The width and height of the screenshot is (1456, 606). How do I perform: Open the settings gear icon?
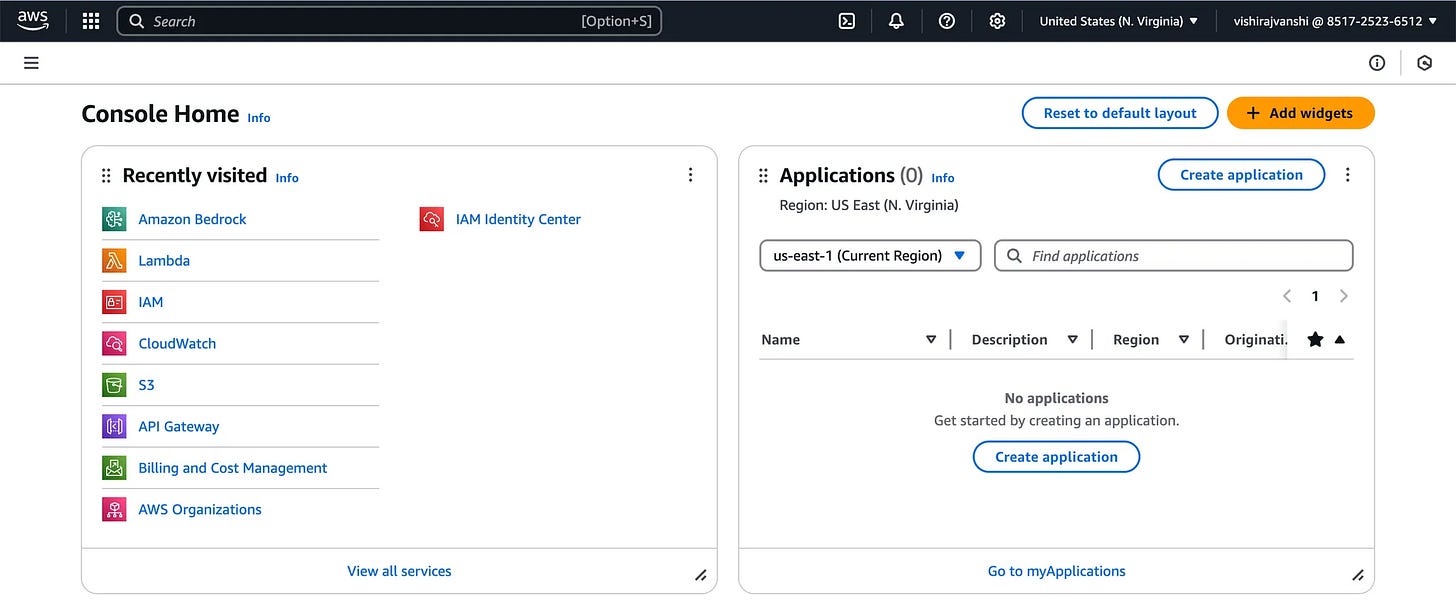click(x=997, y=21)
